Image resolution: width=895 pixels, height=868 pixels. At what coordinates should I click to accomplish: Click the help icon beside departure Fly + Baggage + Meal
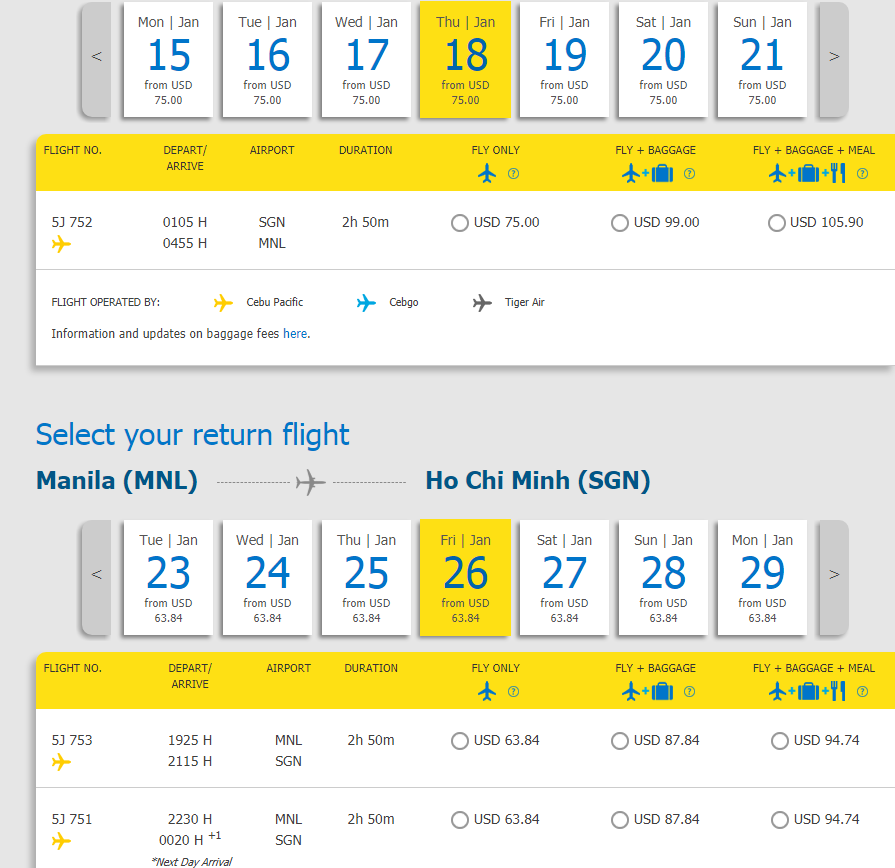[x=862, y=174]
